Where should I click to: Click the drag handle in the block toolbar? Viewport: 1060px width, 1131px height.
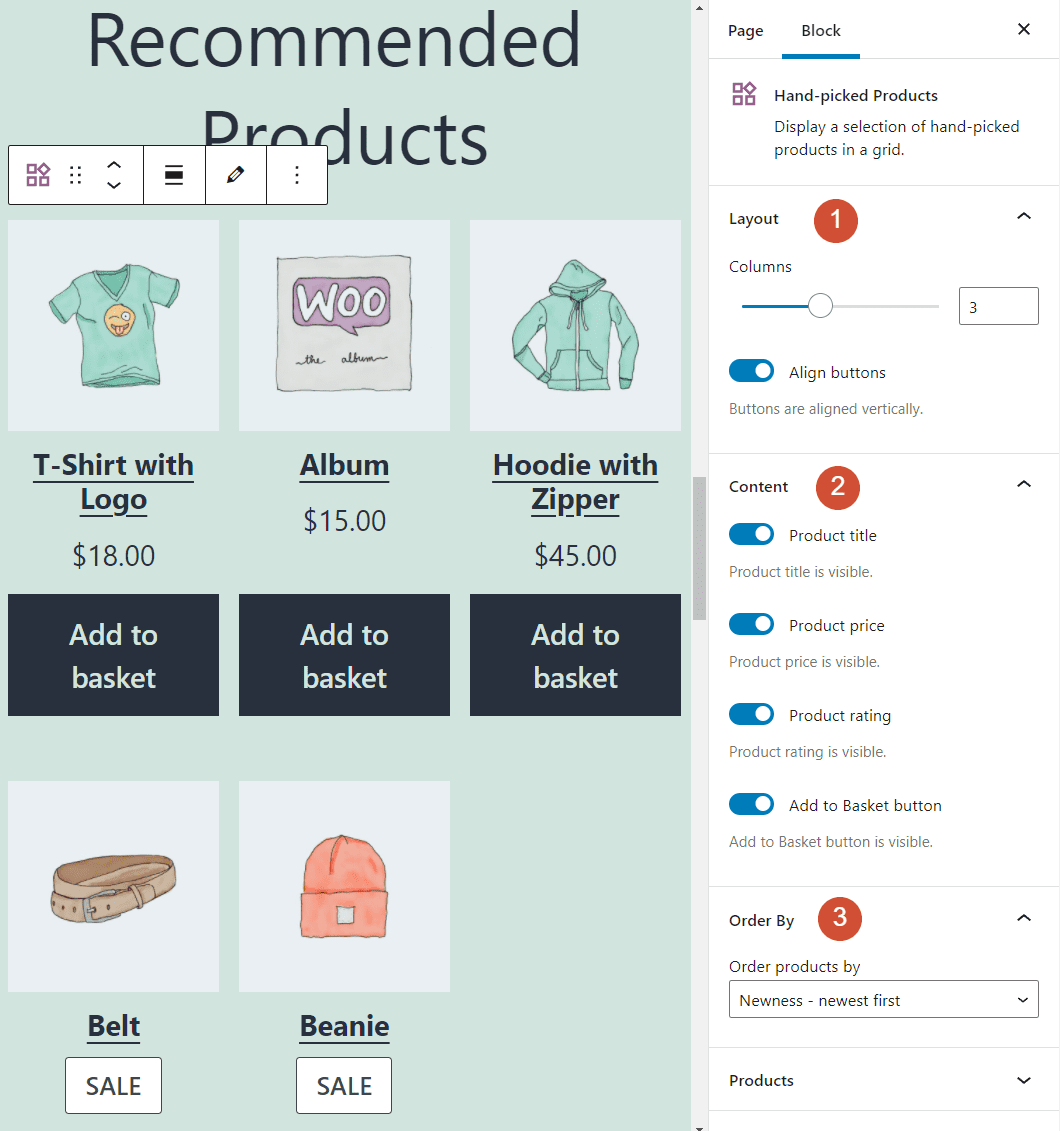[x=75, y=174]
